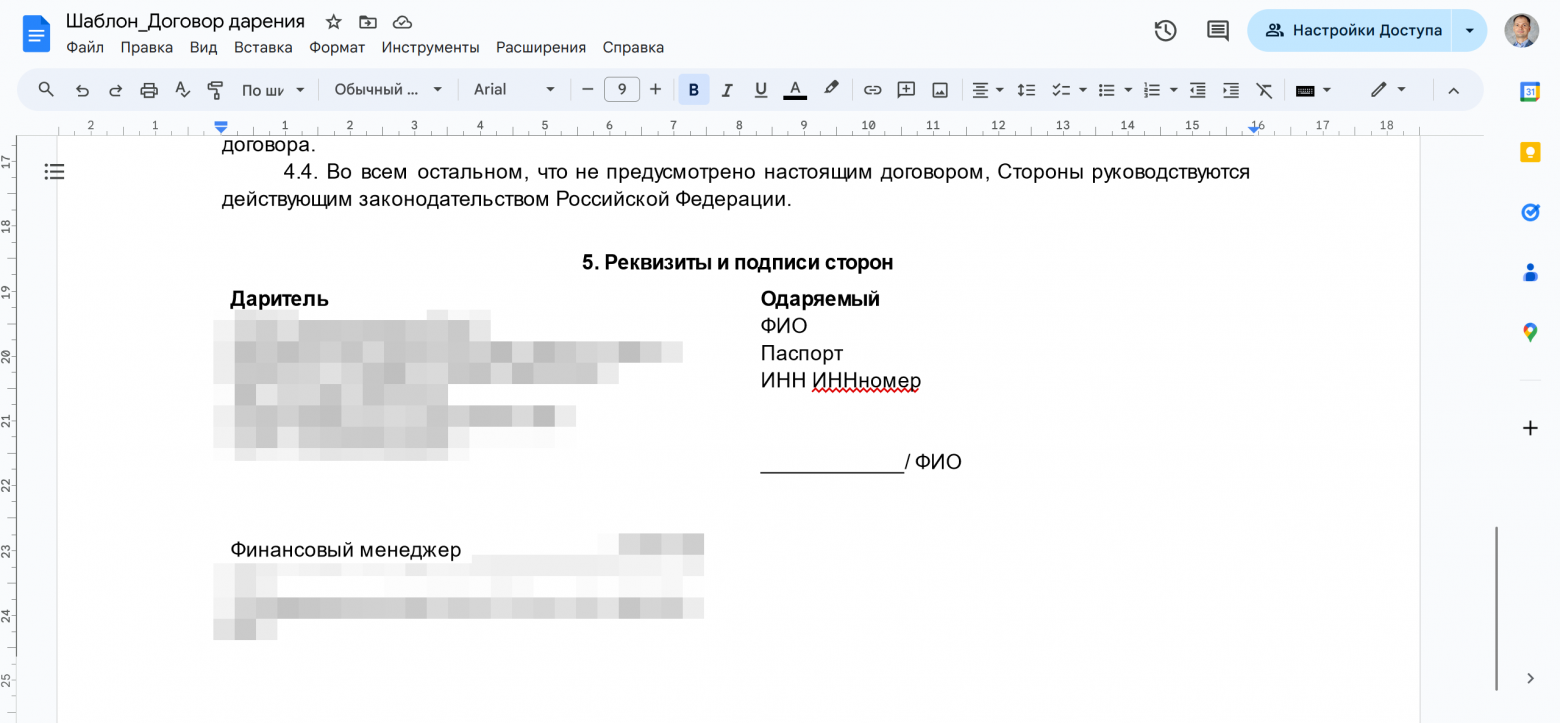This screenshot has width=1560, height=723.
Task: Collapse the toolbar menus with chevron
Action: coord(1453,90)
